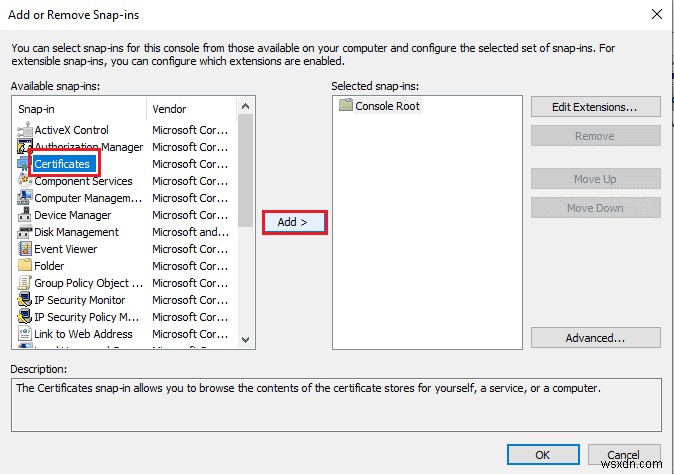Select the Component Services row

click(83, 181)
